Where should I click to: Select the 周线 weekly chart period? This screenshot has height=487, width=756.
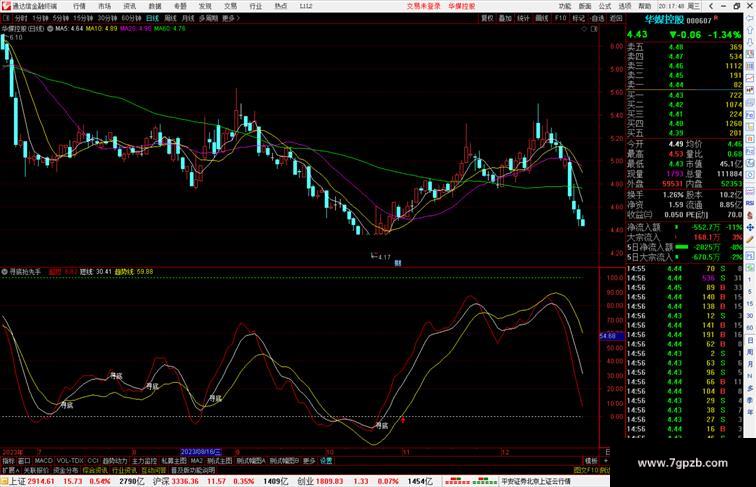click(x=170, y=18)
